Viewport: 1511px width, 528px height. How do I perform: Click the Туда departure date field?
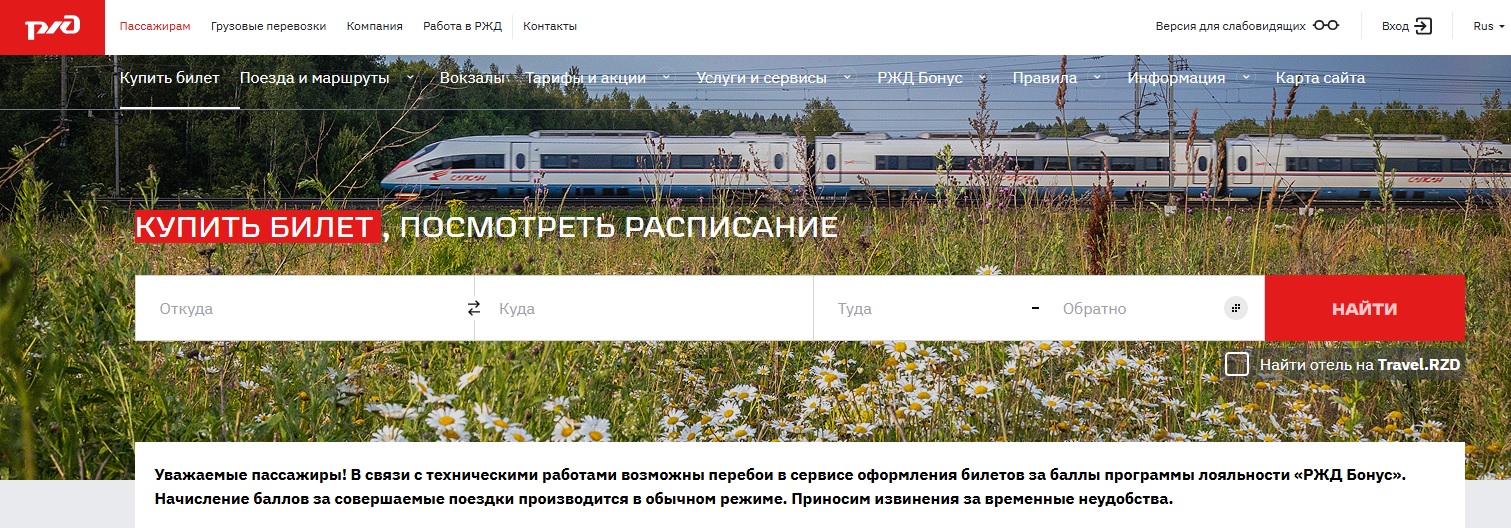tap(925, 308)
